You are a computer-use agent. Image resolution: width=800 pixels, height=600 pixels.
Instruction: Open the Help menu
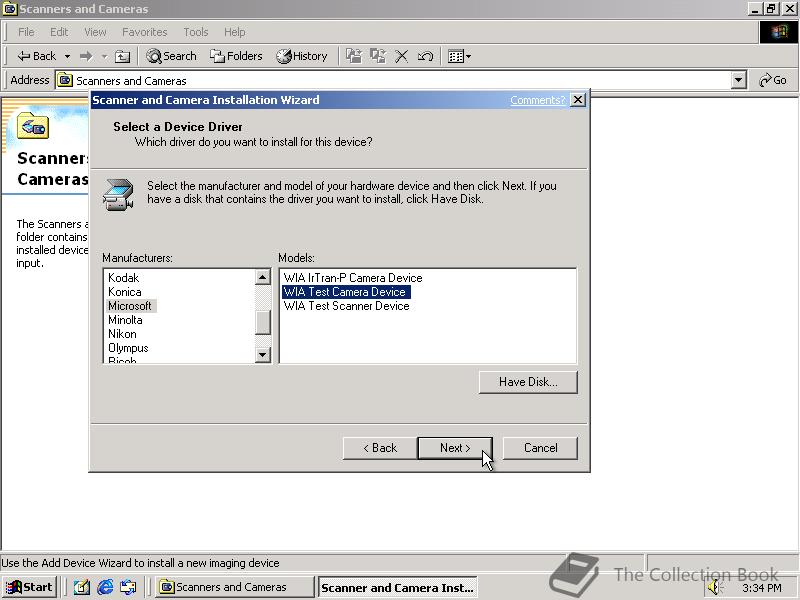pyautogui.click(x=234, y=32)
